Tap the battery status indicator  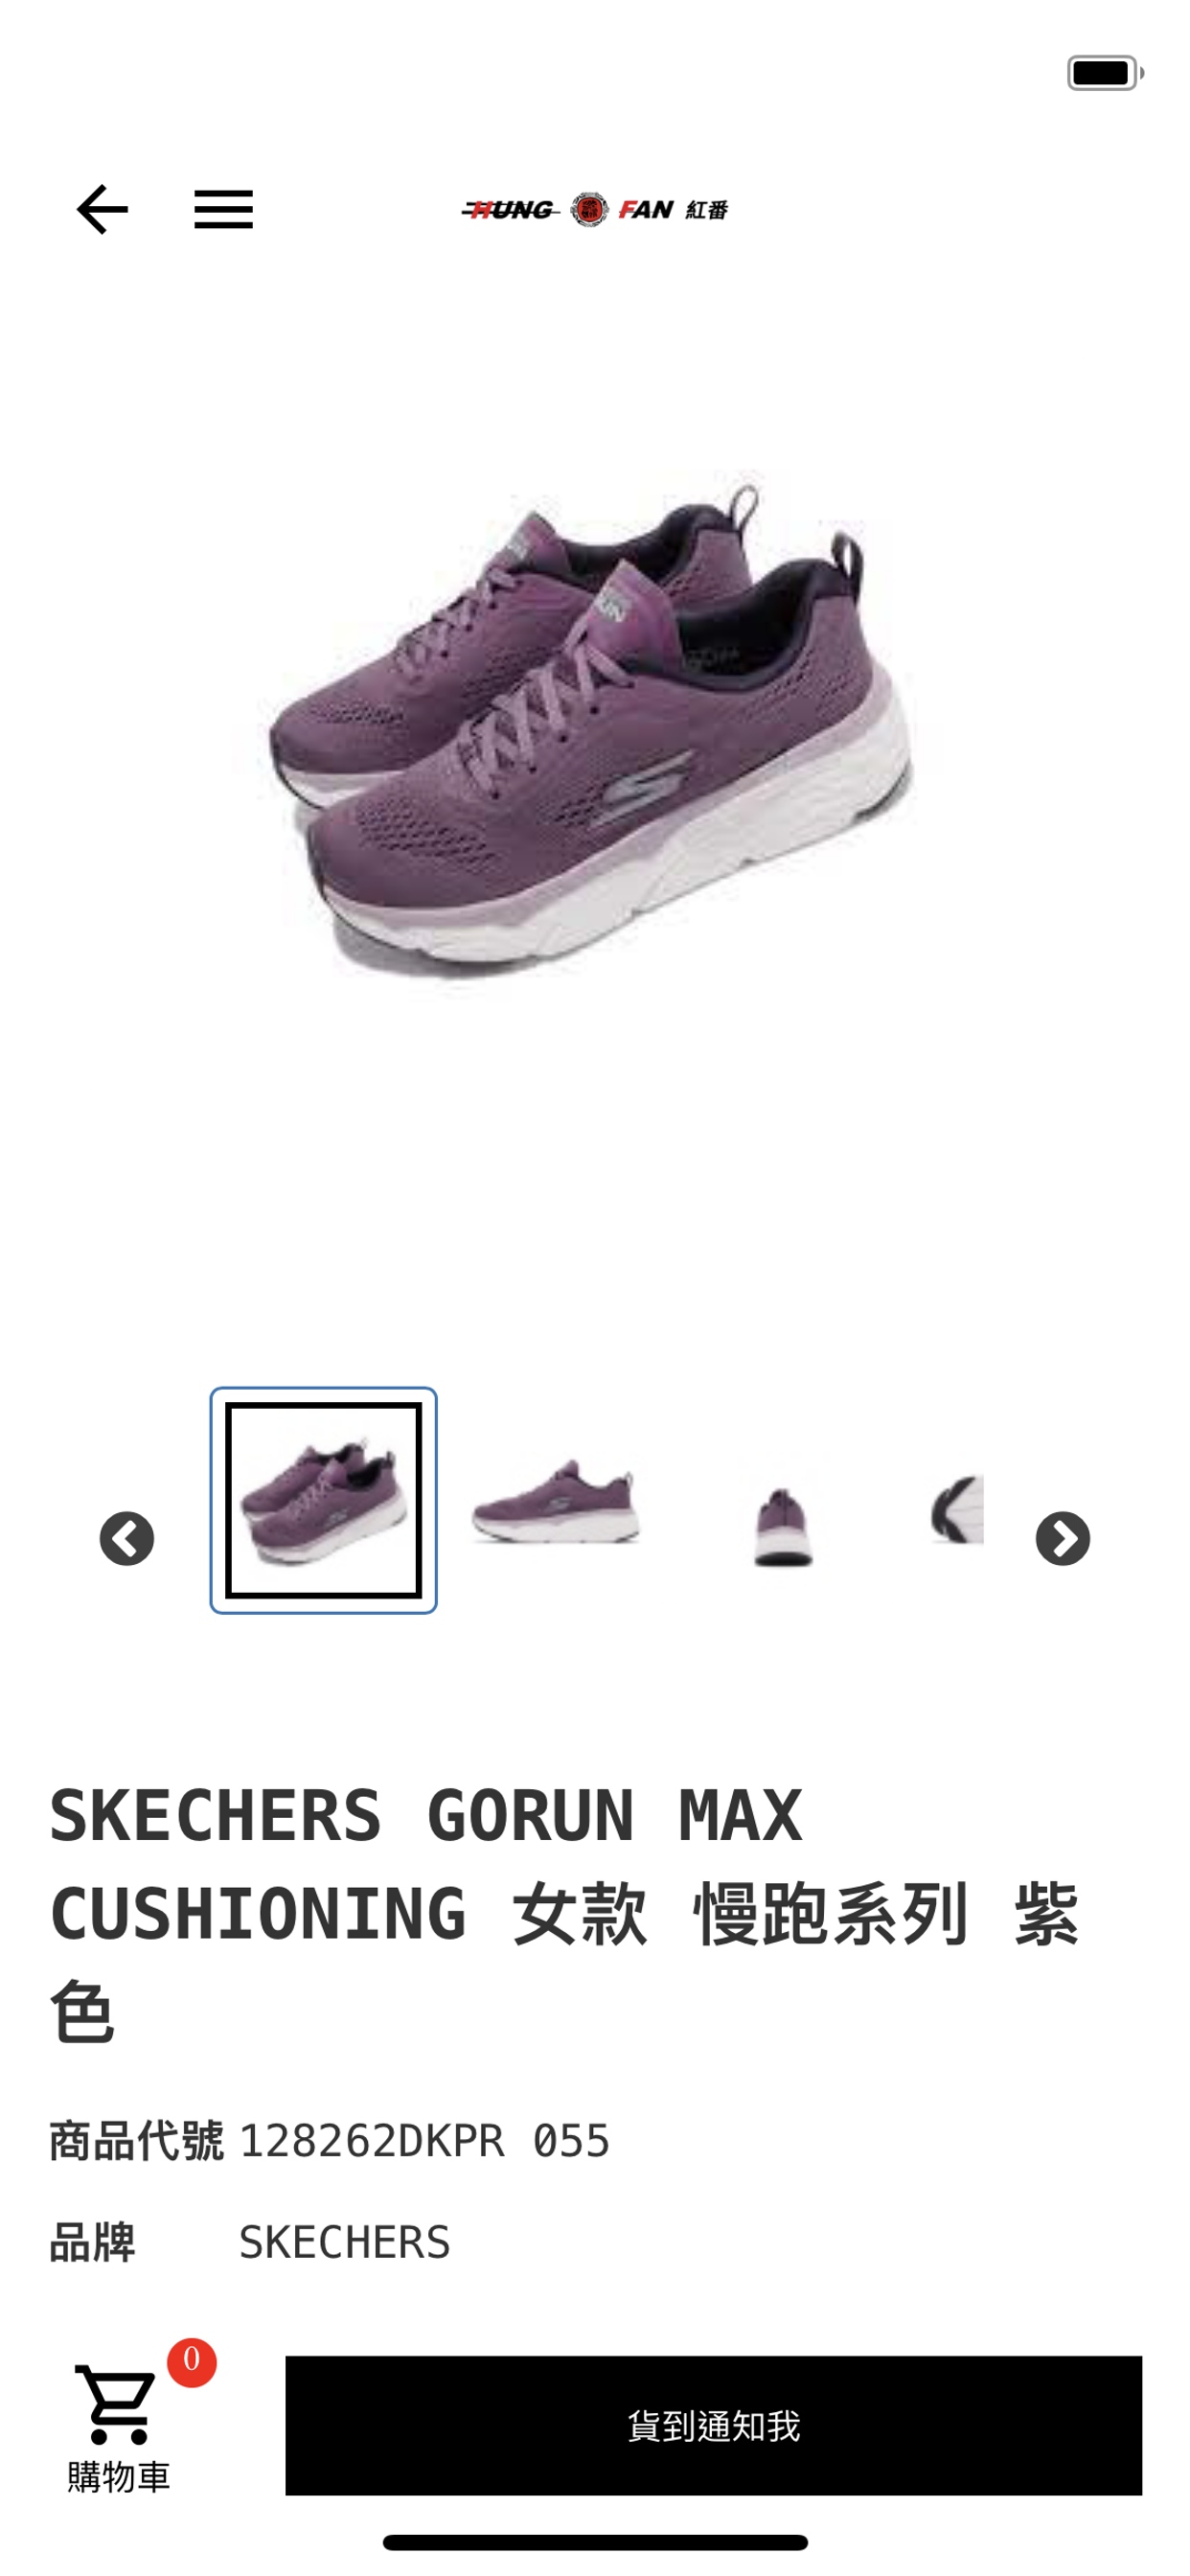click(x=1105, y=73)
